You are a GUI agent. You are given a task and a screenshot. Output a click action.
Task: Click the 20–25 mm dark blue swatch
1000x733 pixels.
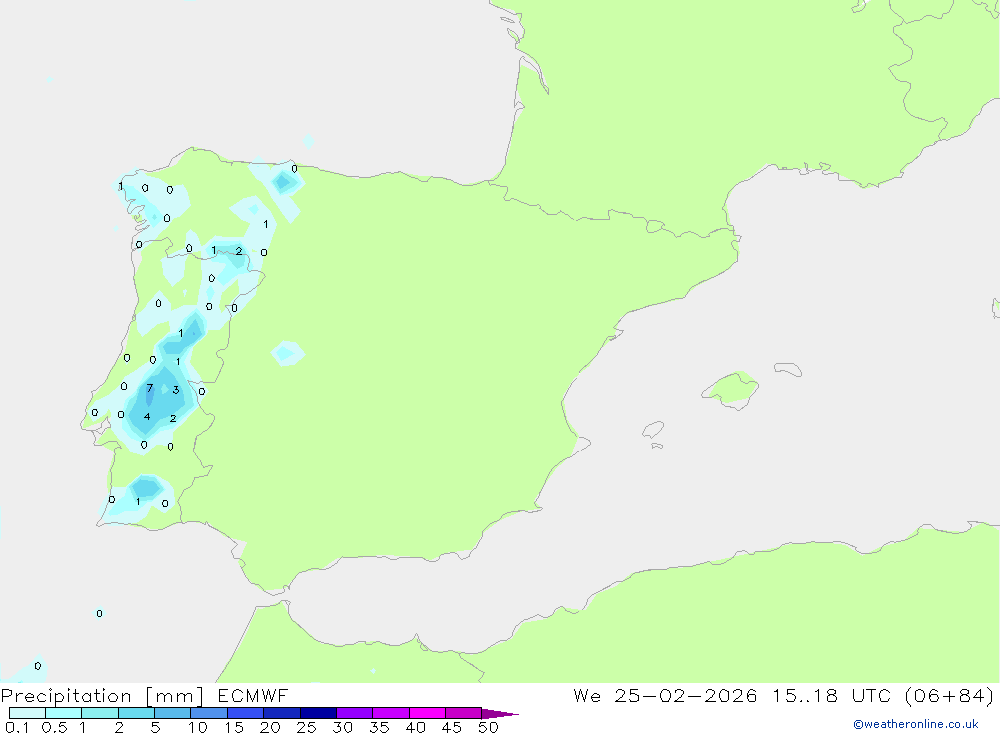click(x=282, y=713)
